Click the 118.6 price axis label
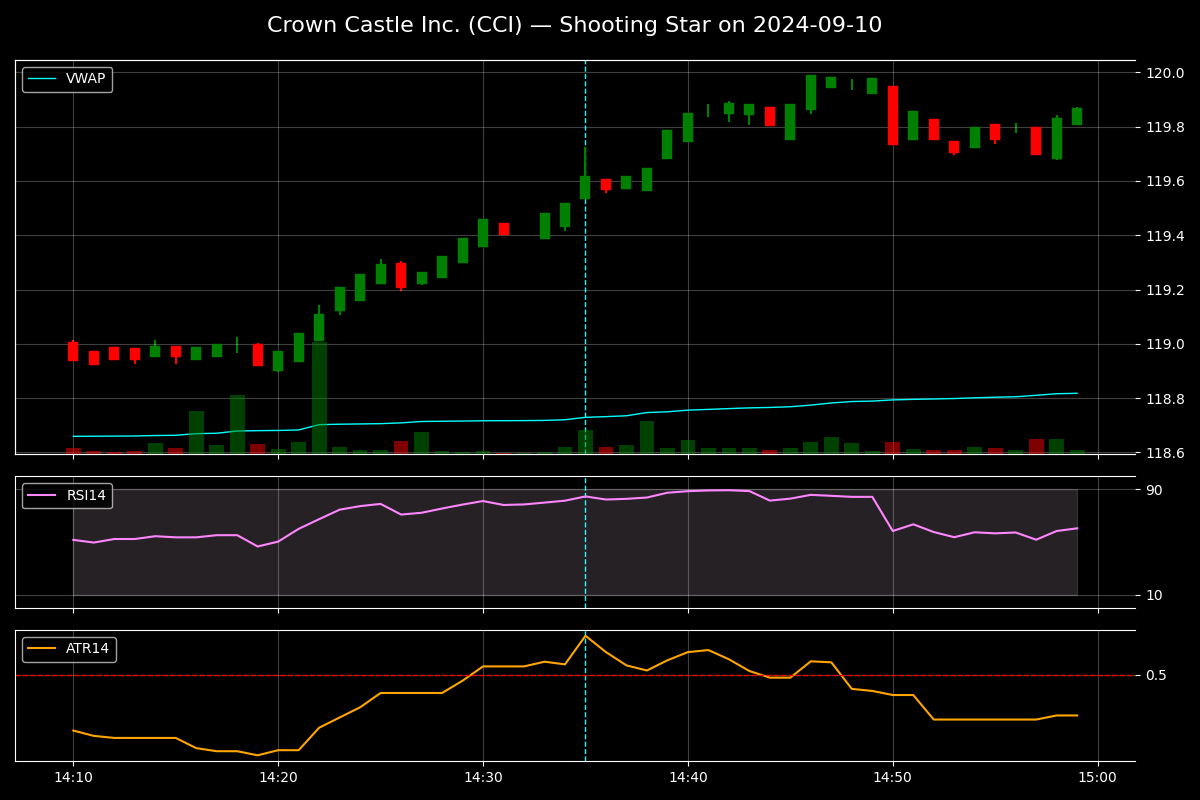Screen dimensions: 1200x800 (x=1164, y=453)
